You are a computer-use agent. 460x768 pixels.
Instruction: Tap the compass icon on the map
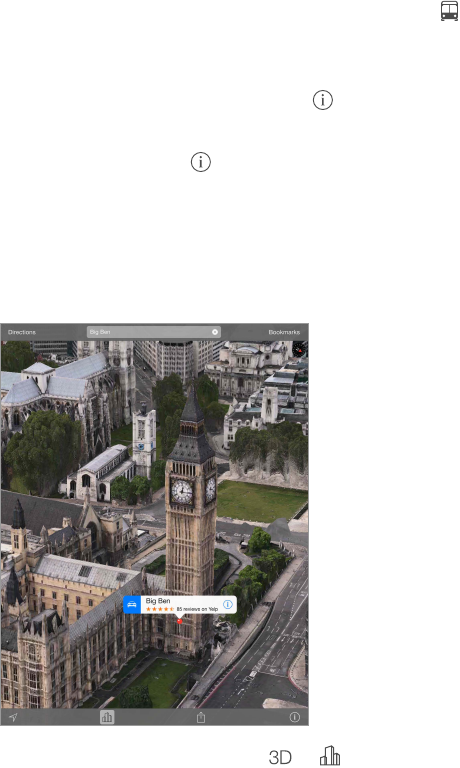299,349
